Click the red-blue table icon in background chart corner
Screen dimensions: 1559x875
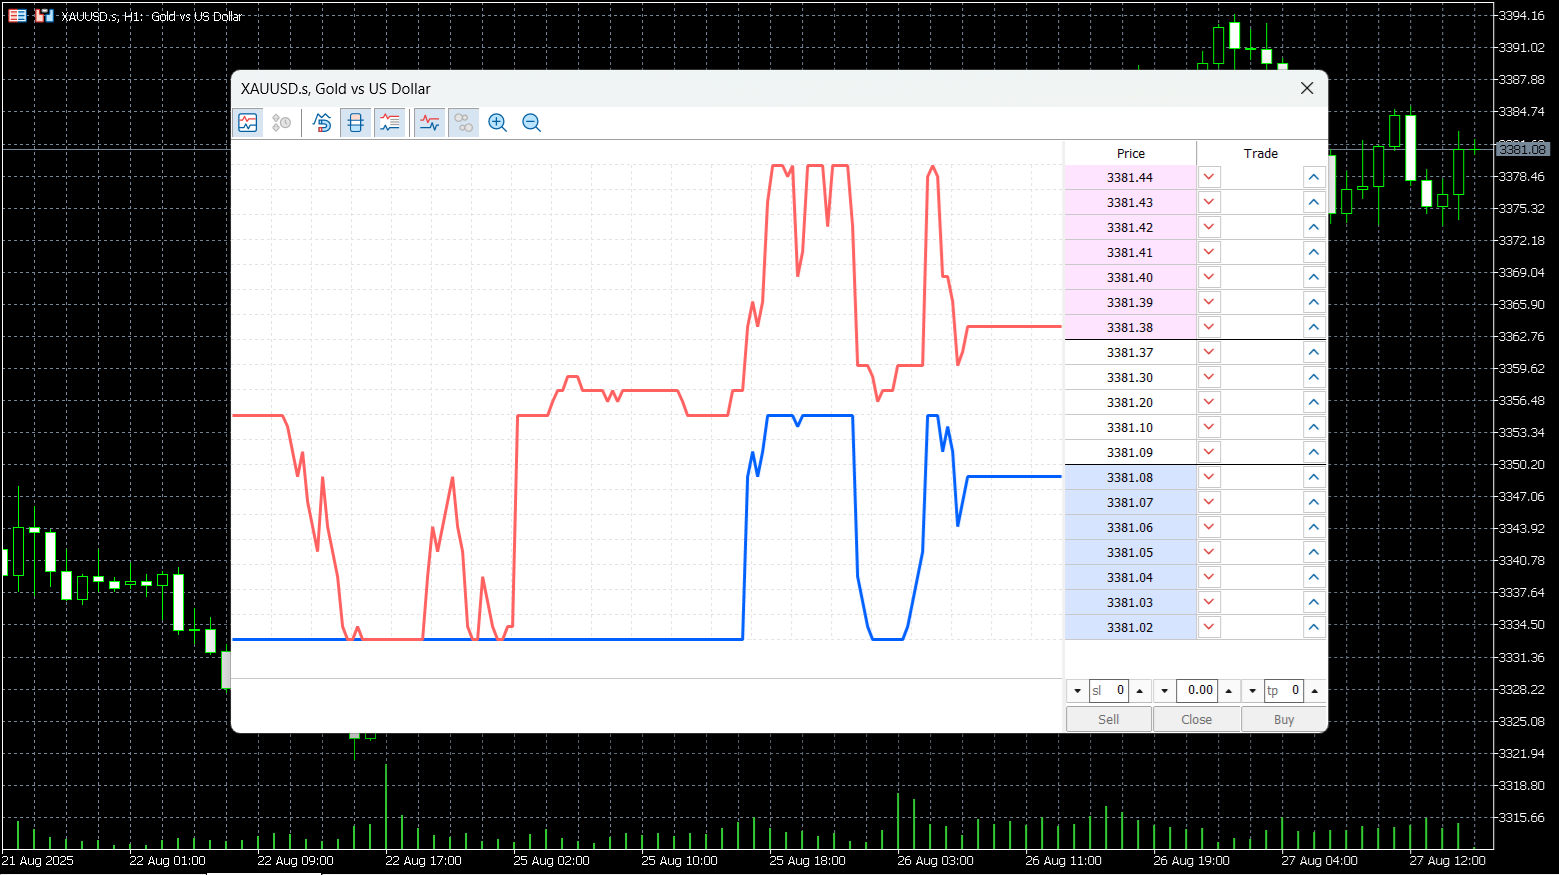tap(17, 15)
